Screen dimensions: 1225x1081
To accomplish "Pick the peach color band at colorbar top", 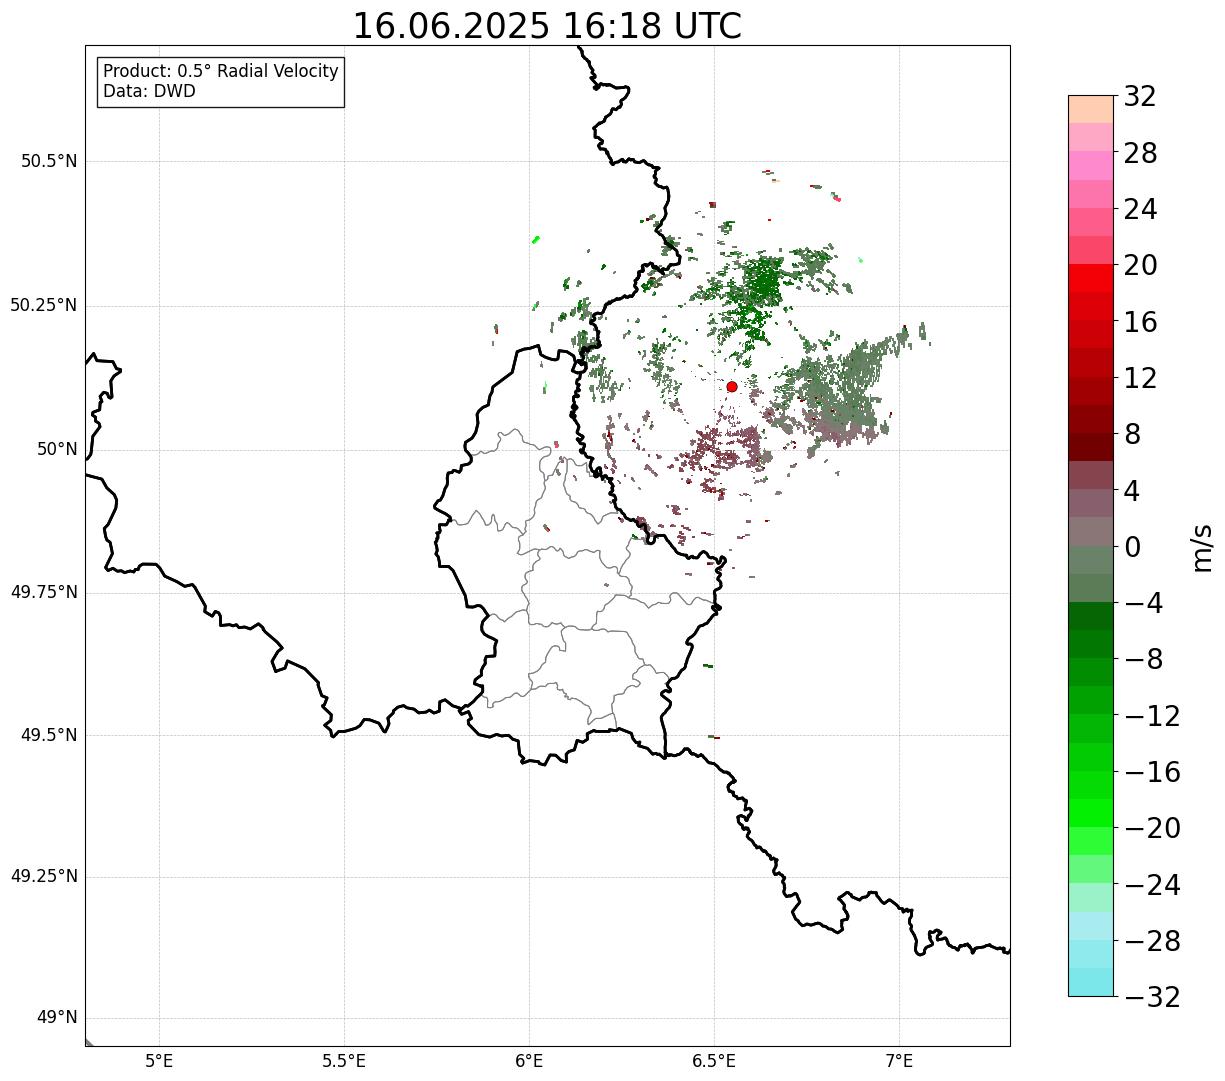I will 1091,109.
